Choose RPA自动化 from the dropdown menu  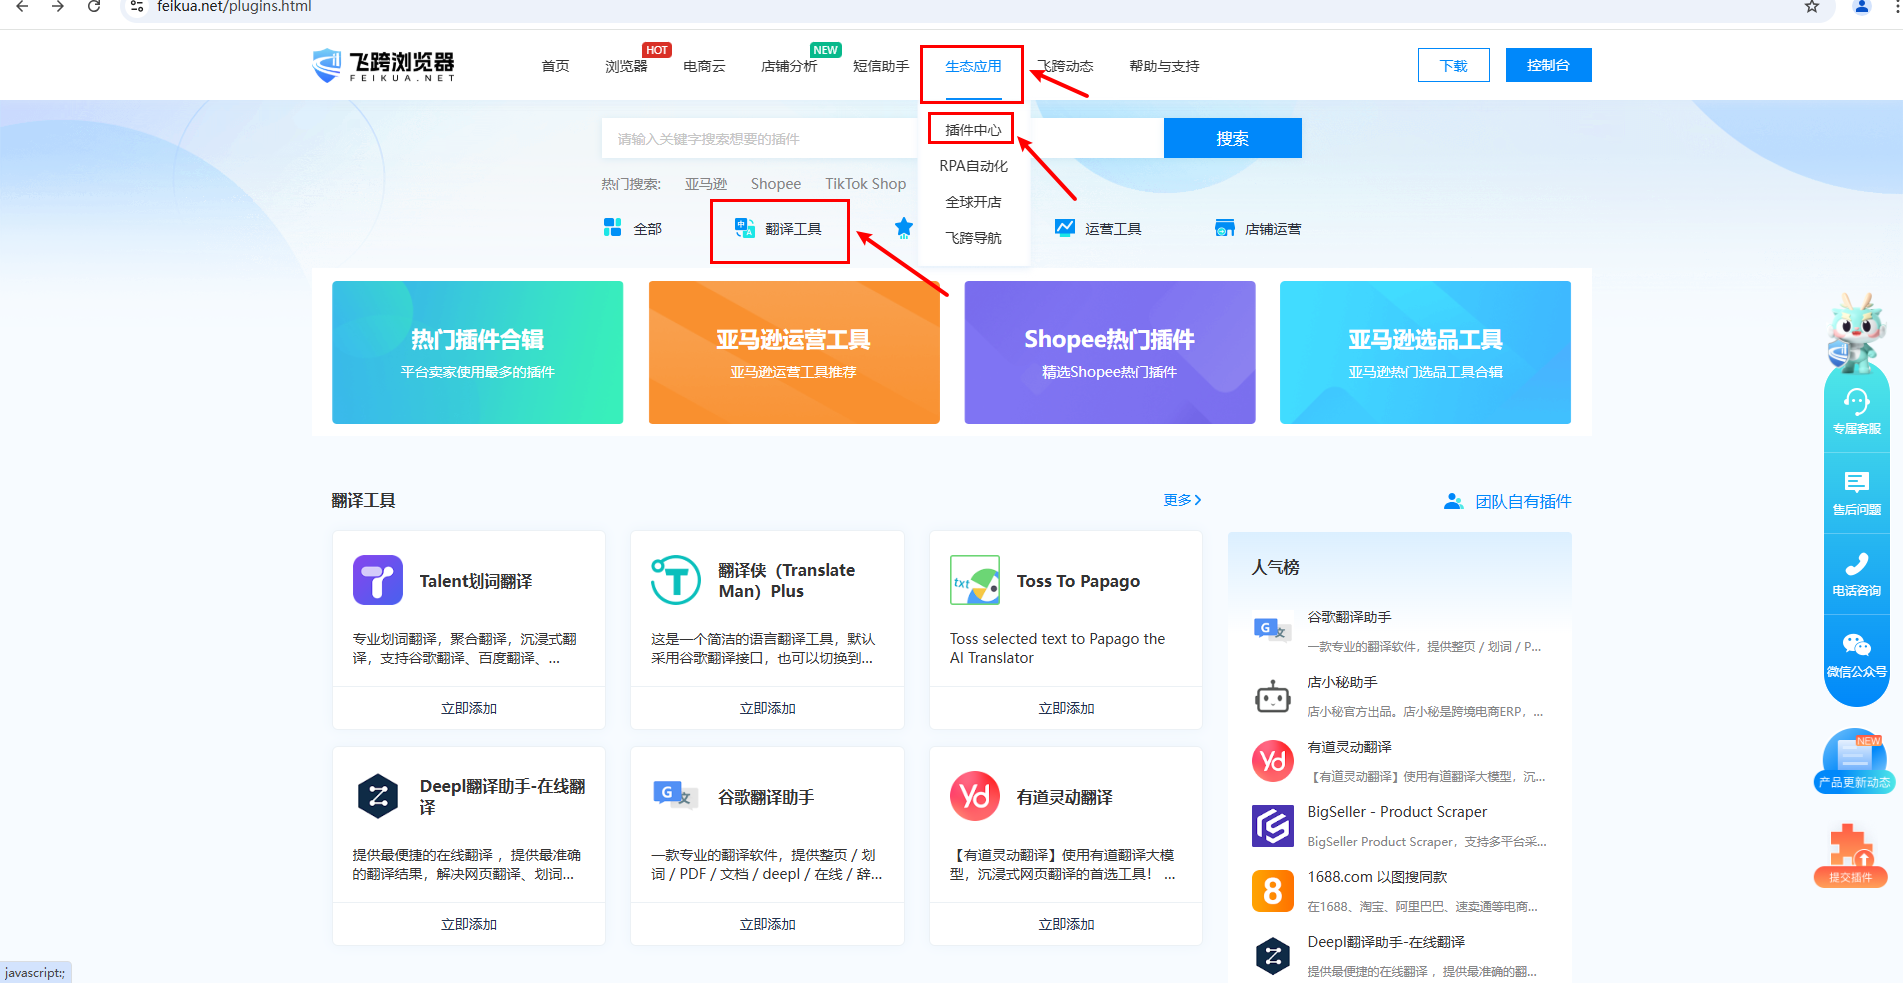(x=973, y=166)
